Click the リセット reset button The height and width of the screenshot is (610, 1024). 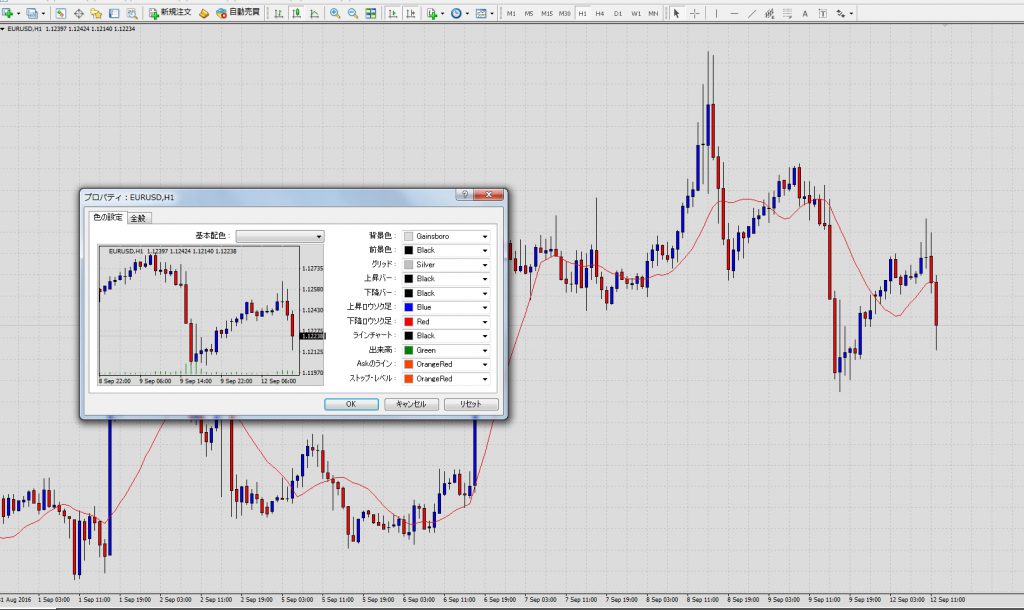point(471,404)
